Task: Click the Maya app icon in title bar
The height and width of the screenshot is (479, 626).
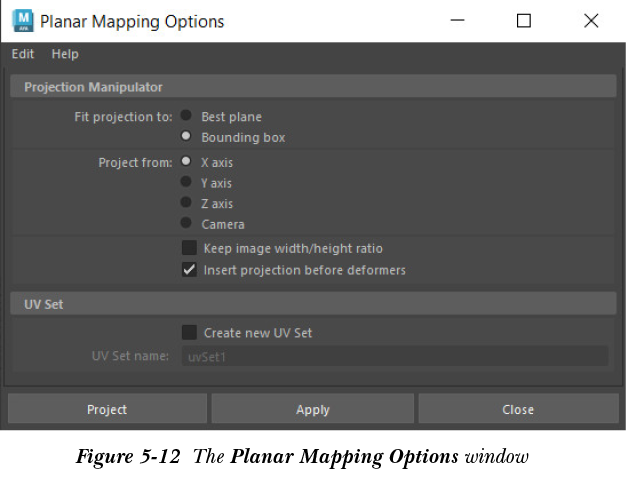Action: click(x=22, y=20)
